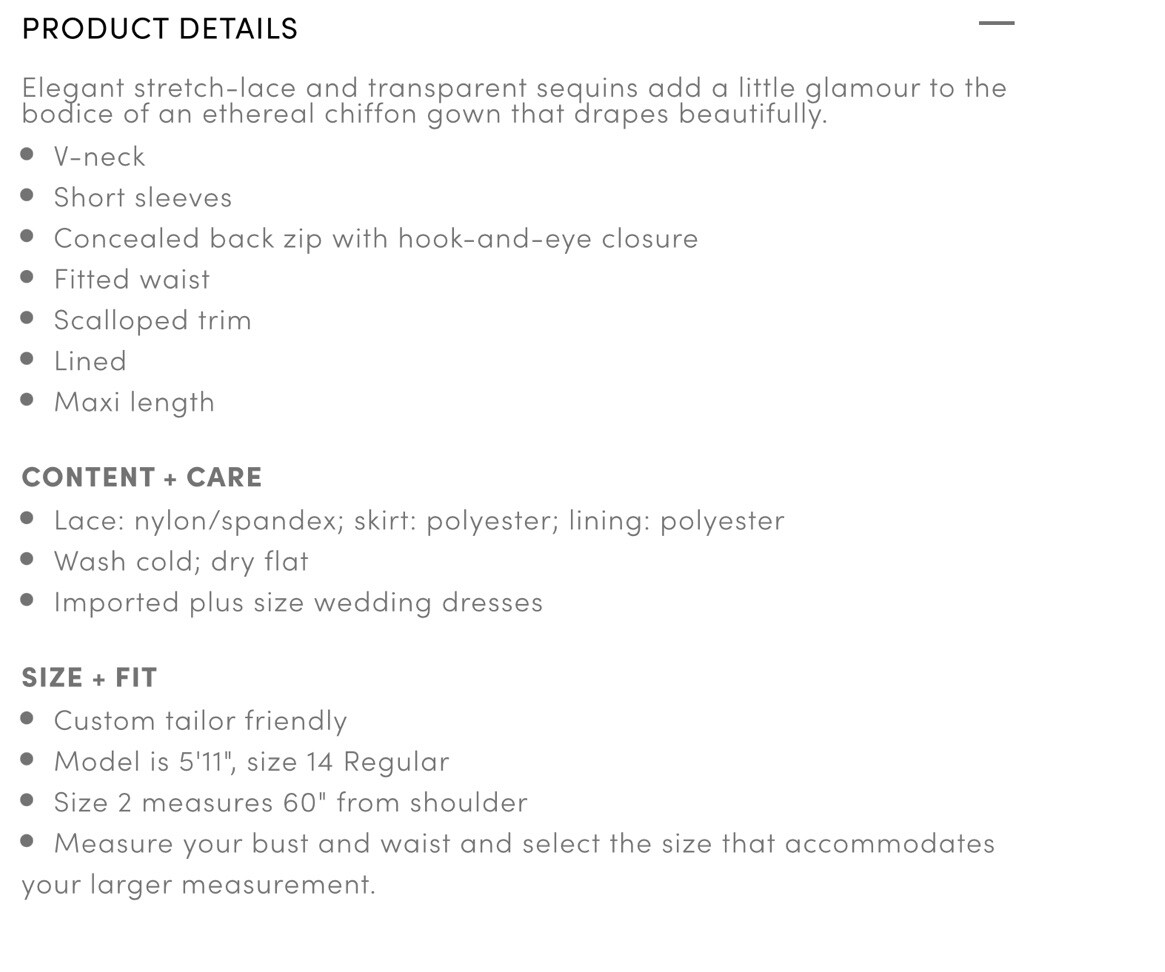This screenshot has height=972, width=1165.
Task: Click the Elegant stretch-lace description paragraph
Action: click(x=514, y=101)
